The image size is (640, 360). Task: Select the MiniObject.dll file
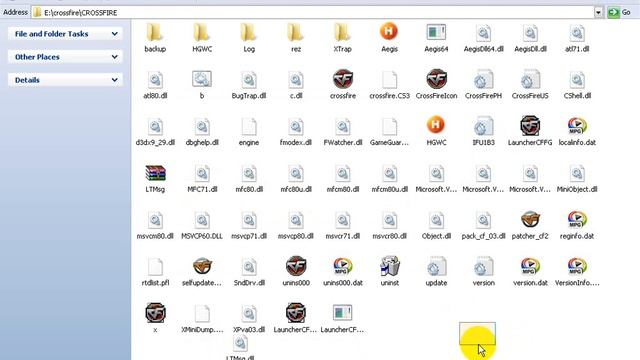(577, 173)
